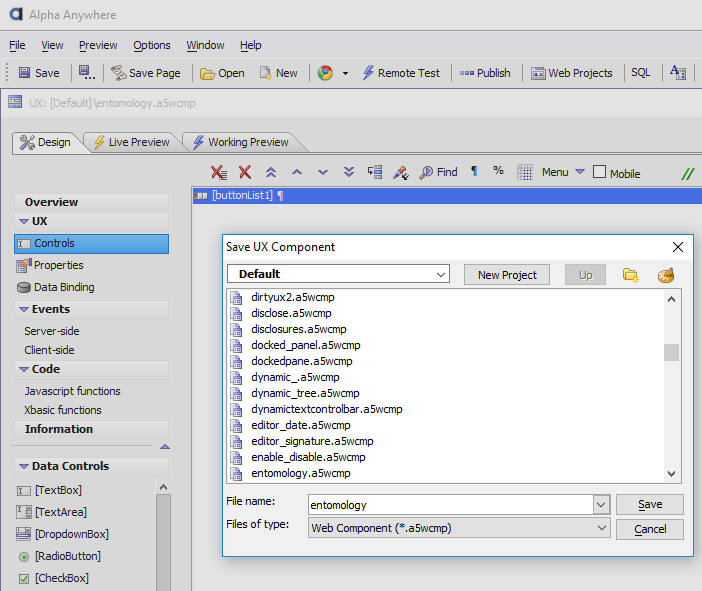The image size is (702, 591).
Task: Toggle the paragraph mark icon
Action: [474, 171]
